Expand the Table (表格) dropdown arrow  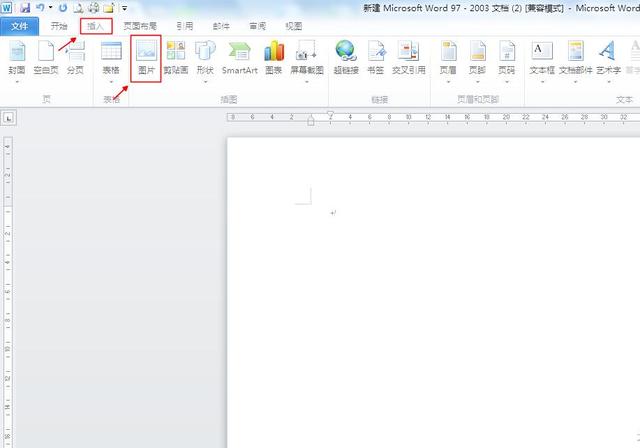111,82
